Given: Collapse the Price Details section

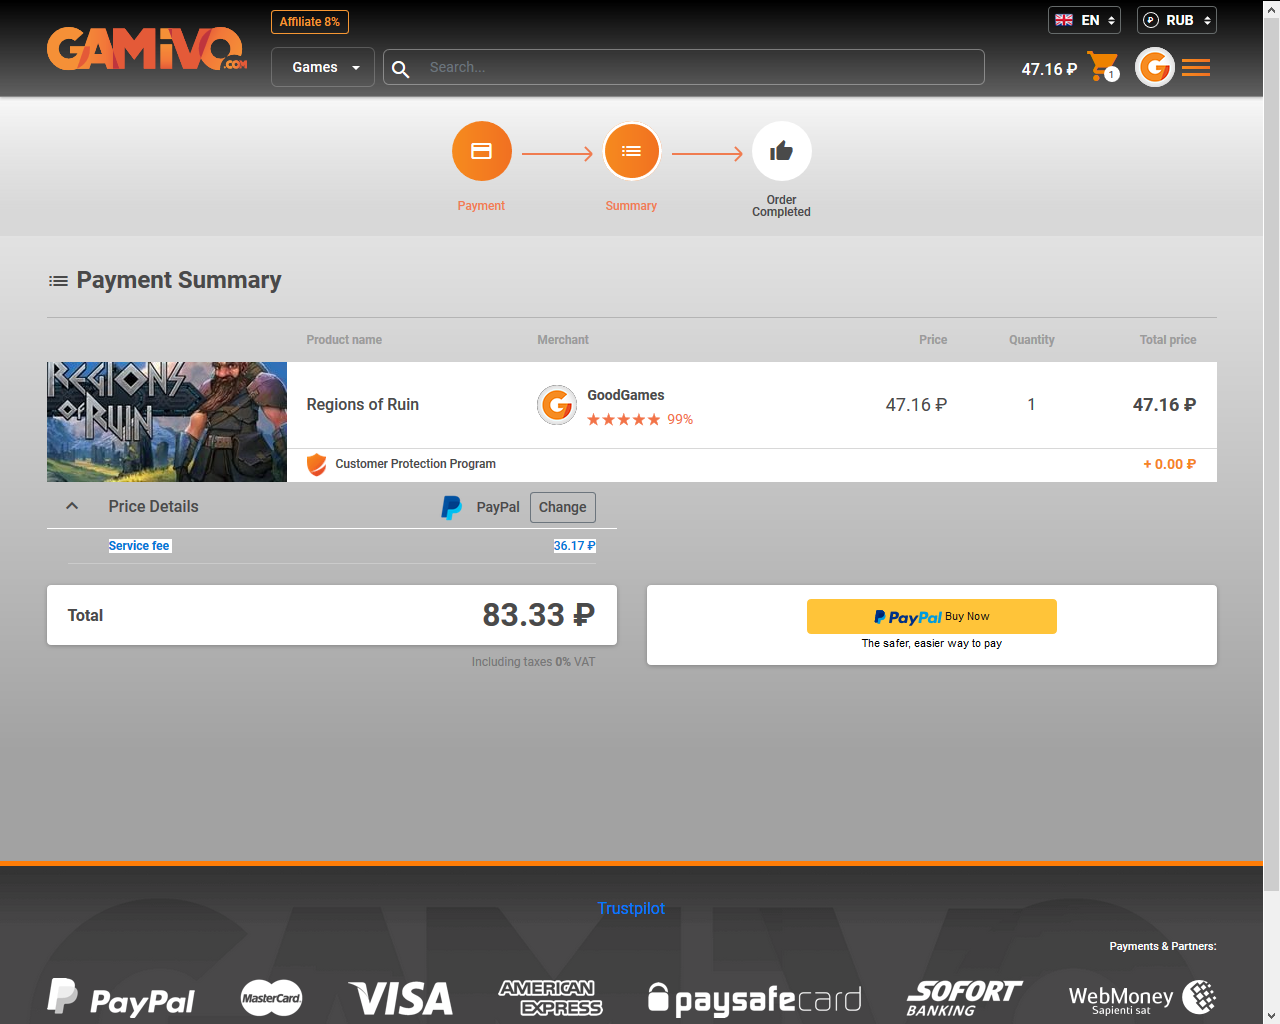Looking at the screenshot, I should (x=72, y=507).
